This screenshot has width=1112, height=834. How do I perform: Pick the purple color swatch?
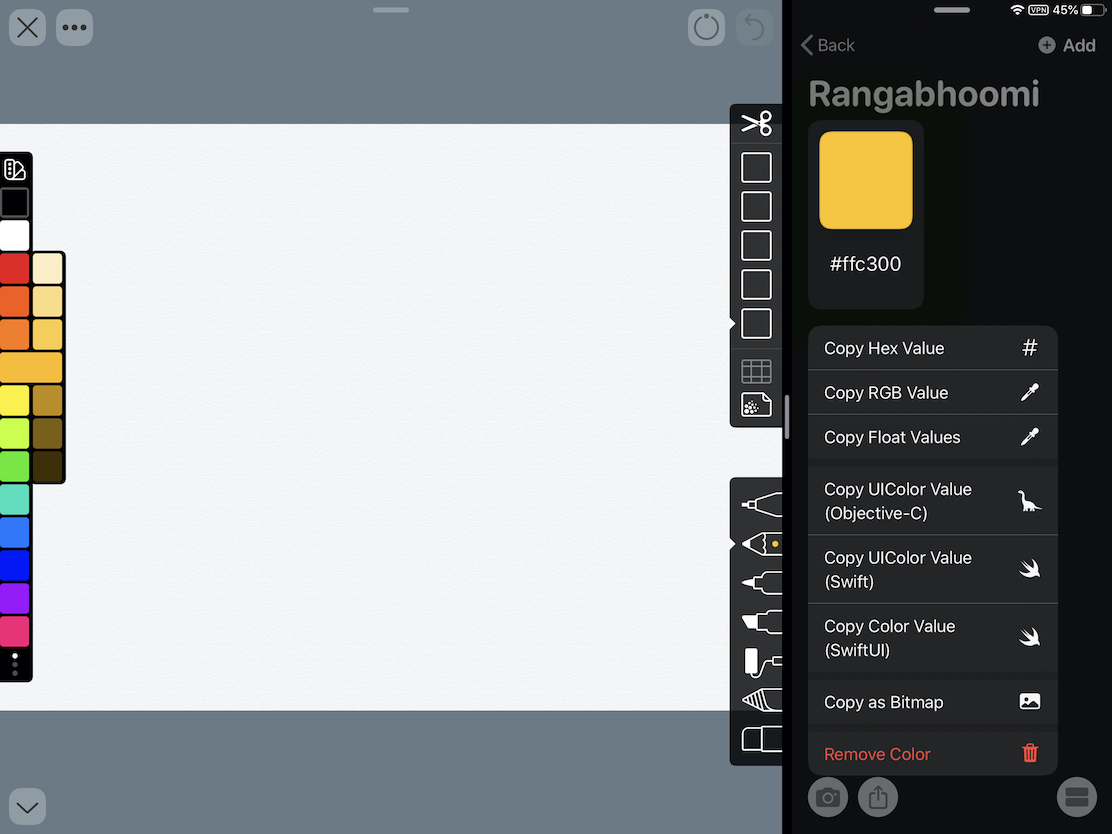tap(14, 599)
